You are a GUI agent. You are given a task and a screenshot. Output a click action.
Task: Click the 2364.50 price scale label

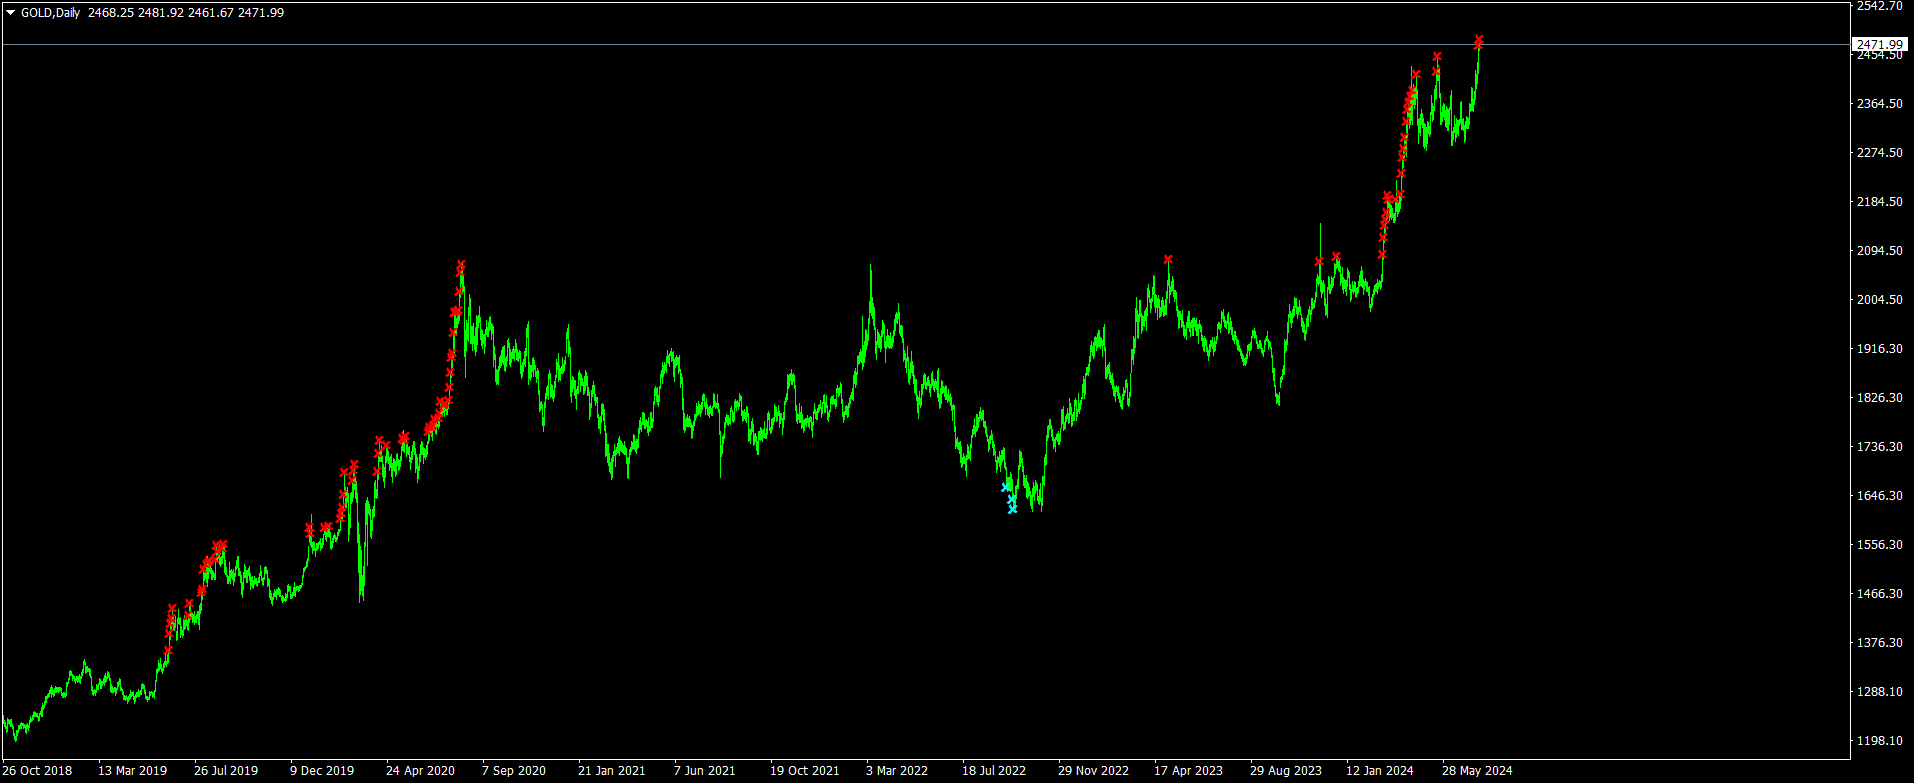(x=1880, y=104)
